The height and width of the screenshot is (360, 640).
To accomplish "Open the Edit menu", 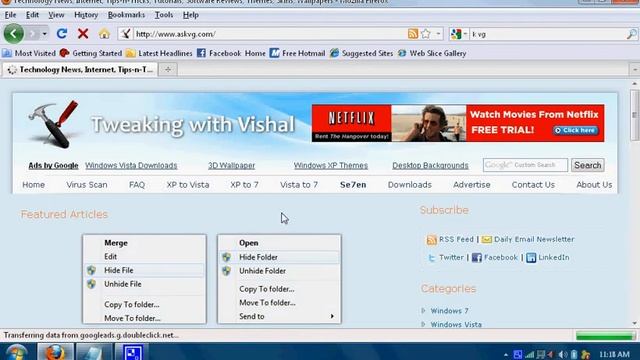I will point(32,15).
